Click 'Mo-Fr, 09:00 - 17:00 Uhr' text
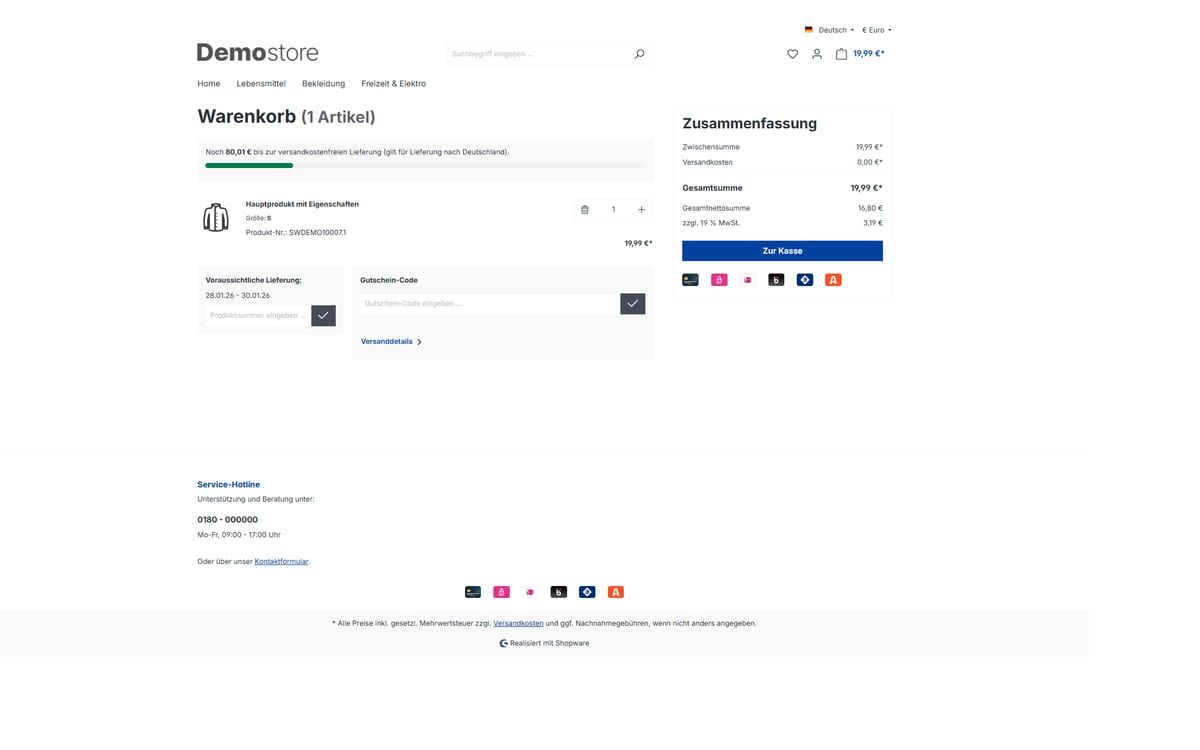Viewport: 1200px width, 750px height. (x=239, y=535)
